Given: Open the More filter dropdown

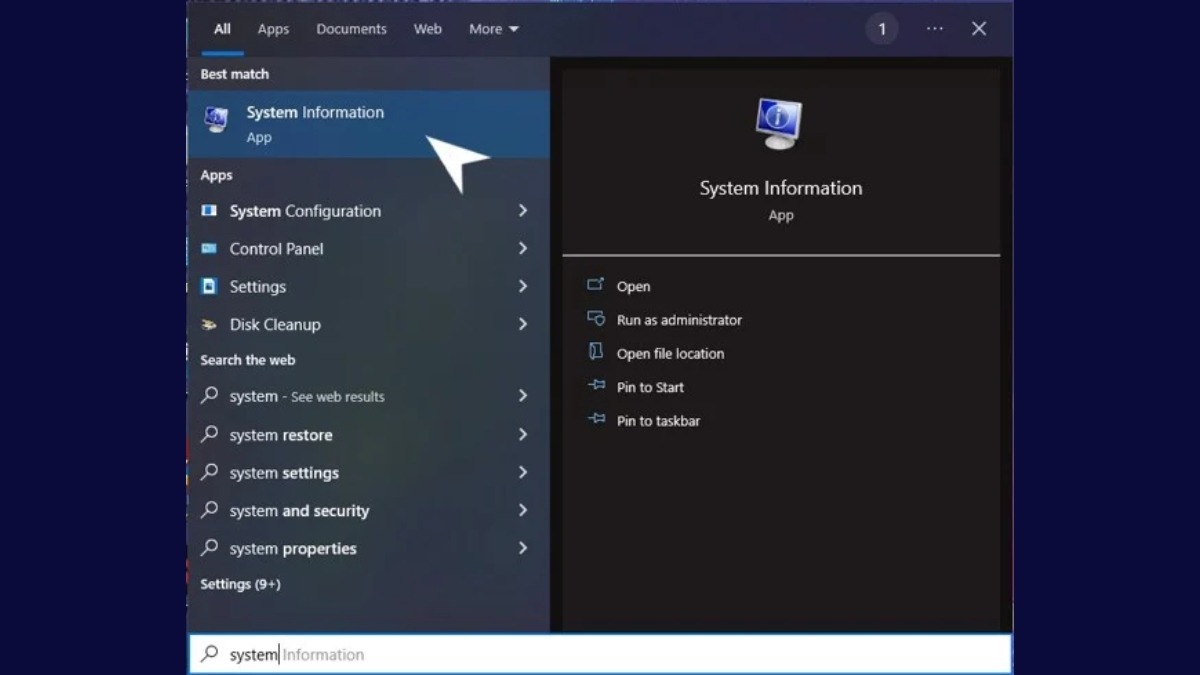Looking at the screenshot, I should point(494,29).
